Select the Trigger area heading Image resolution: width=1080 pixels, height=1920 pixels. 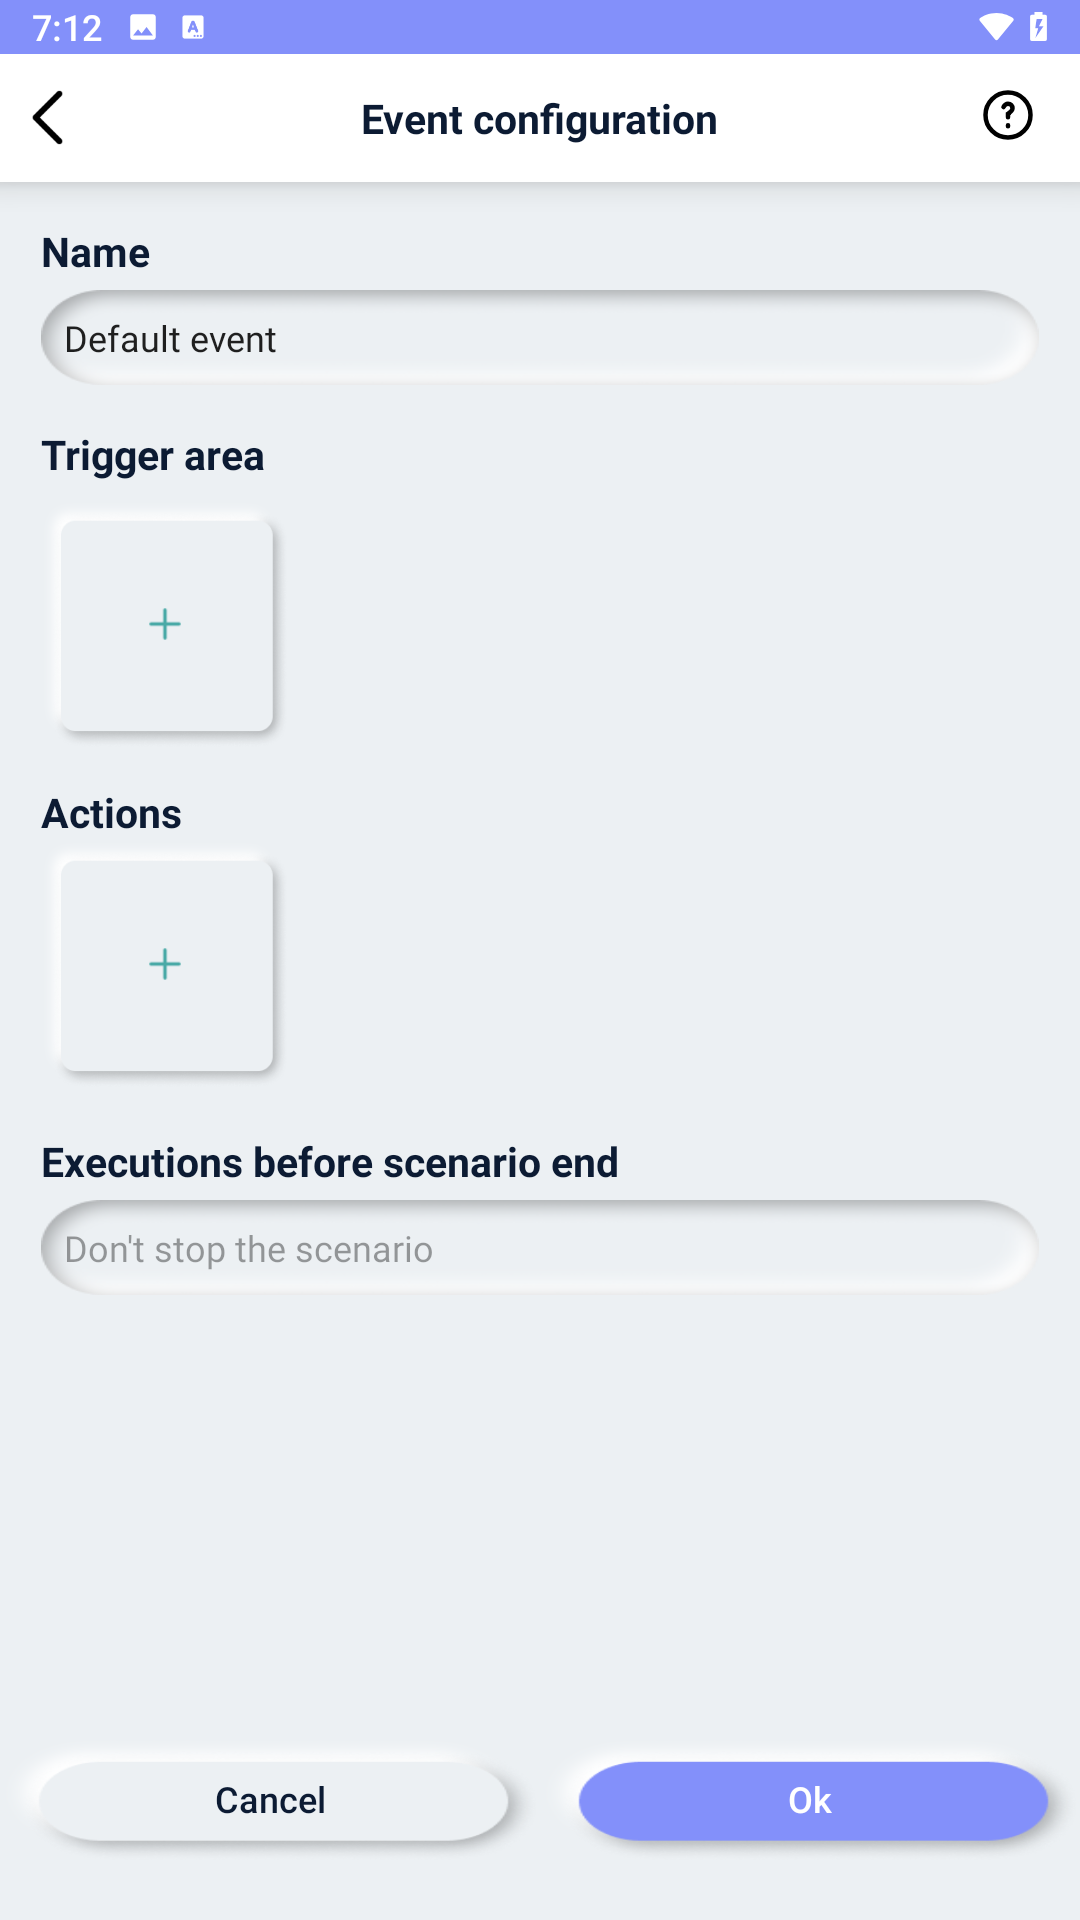point(152,455)
